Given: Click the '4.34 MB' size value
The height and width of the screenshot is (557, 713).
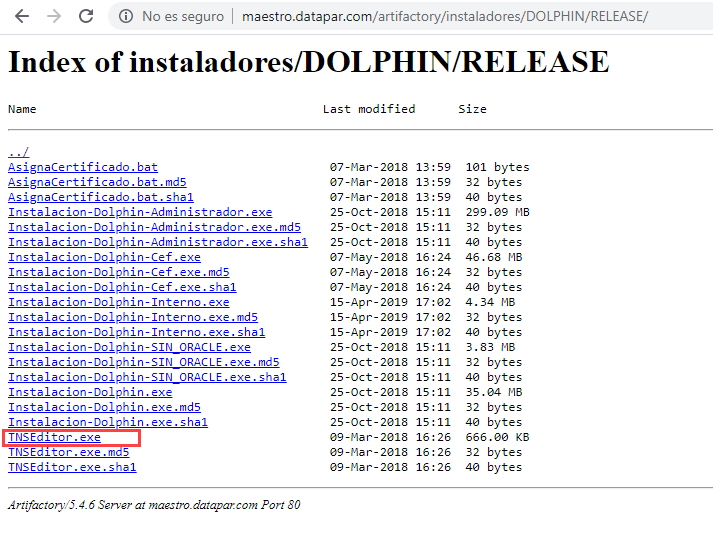Looking at the screenshot, I should point(490,302).
